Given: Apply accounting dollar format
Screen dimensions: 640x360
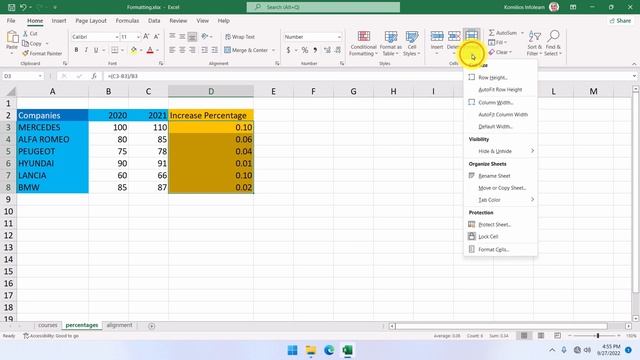Looking at the screenshot, I should click(288, 50).
